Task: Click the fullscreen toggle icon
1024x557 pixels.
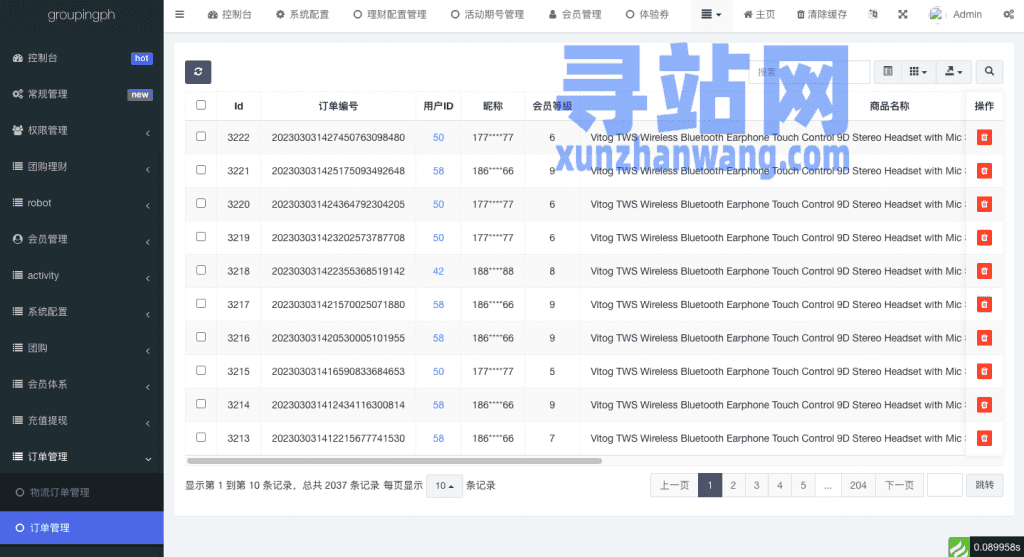Action: point(903,14)
